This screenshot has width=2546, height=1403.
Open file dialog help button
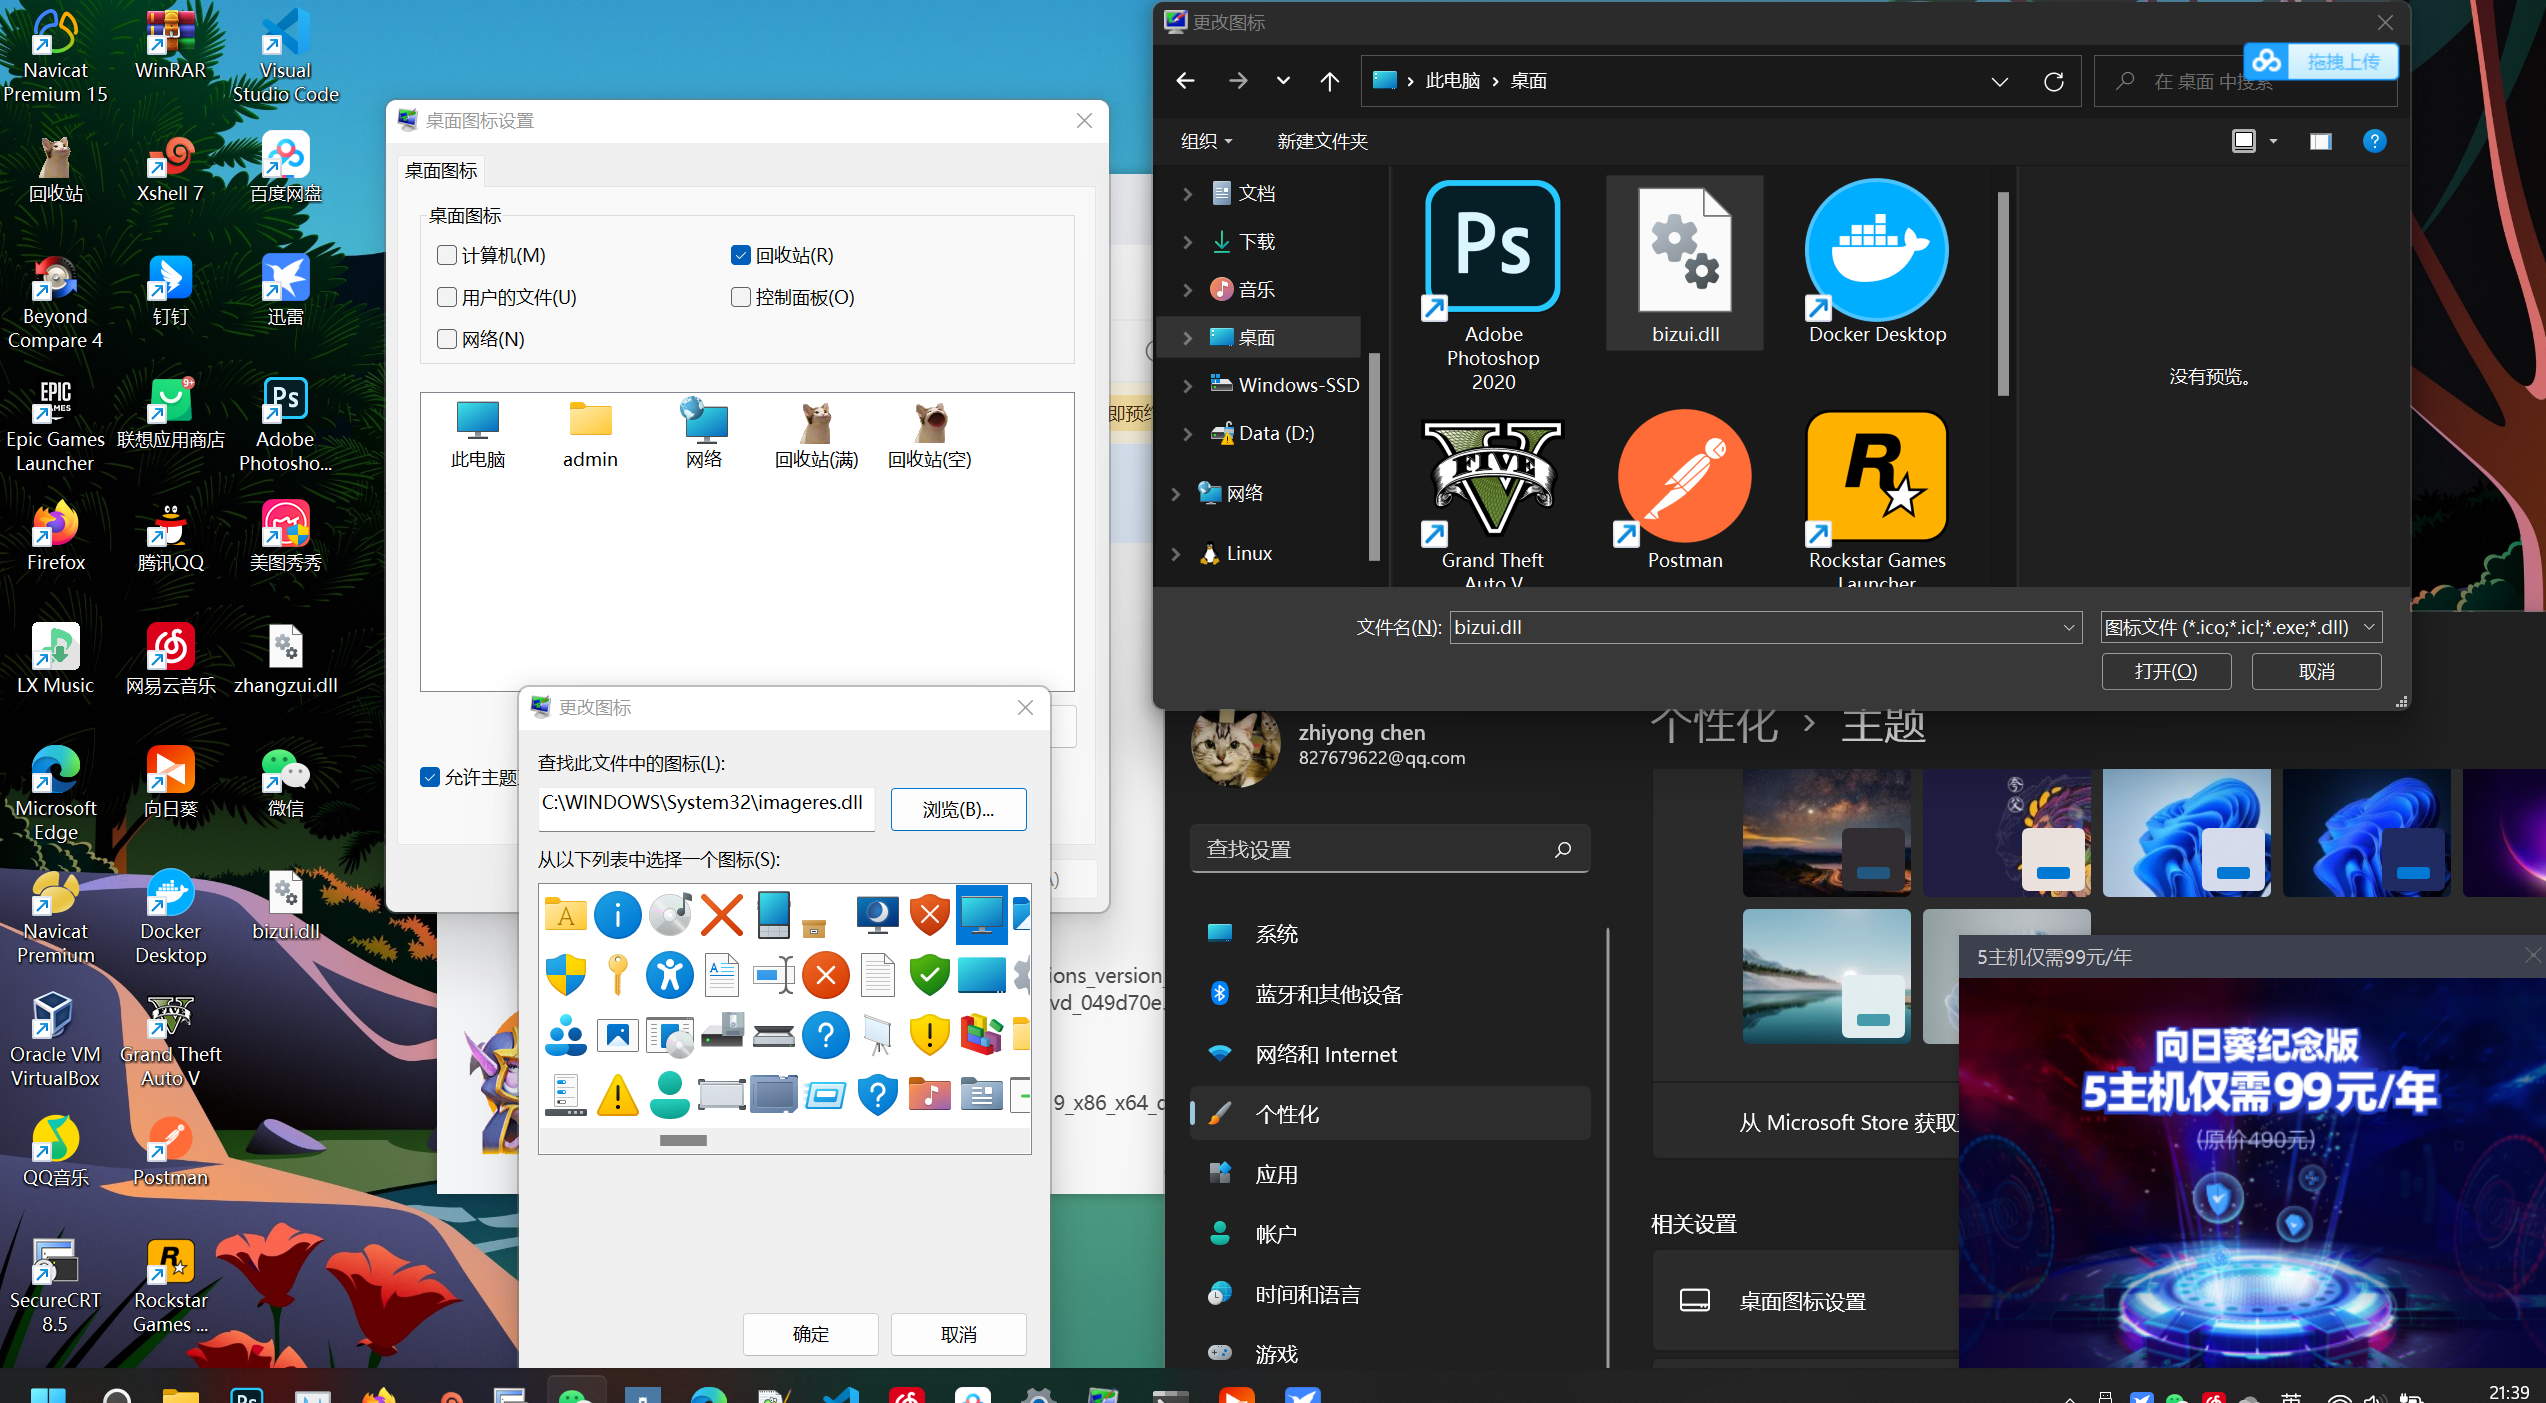2374,141
